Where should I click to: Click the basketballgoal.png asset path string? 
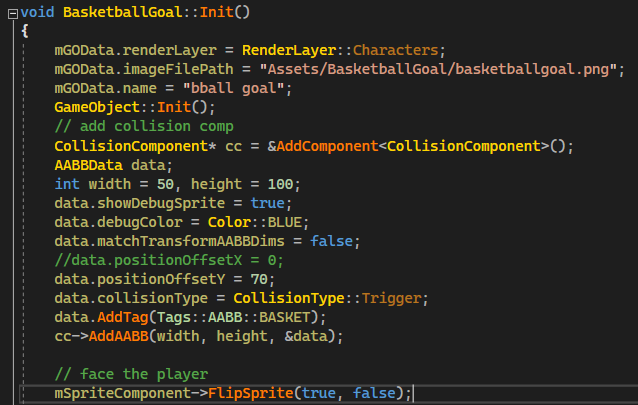pyautogui.click(x=439, y=69)
